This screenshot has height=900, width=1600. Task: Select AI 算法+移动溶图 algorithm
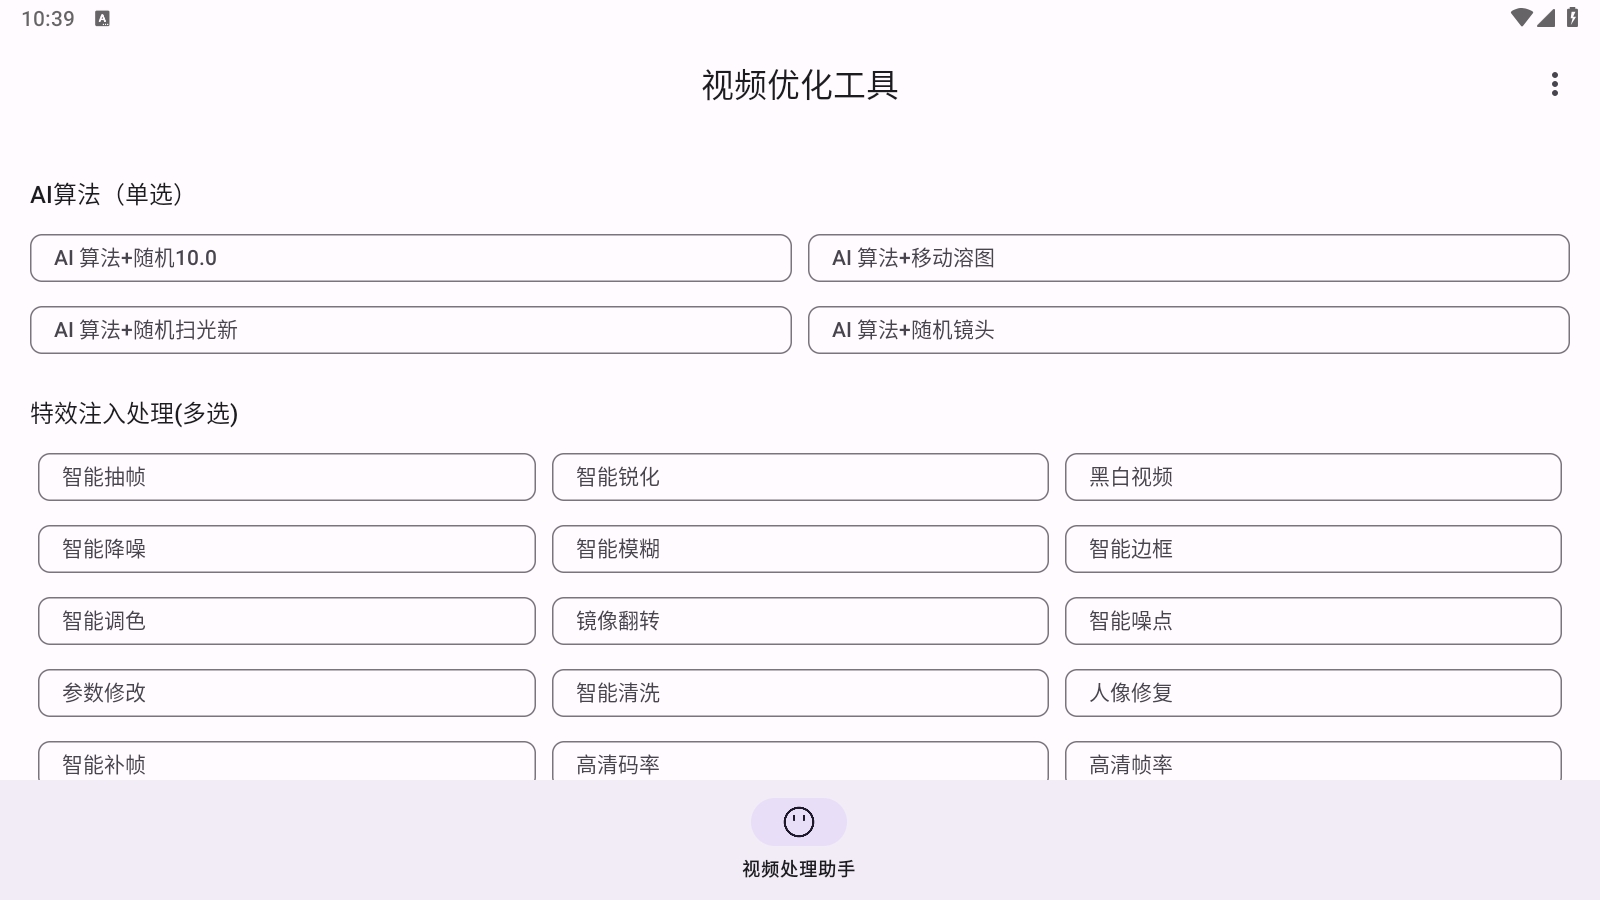click(x=1188, y=258)
